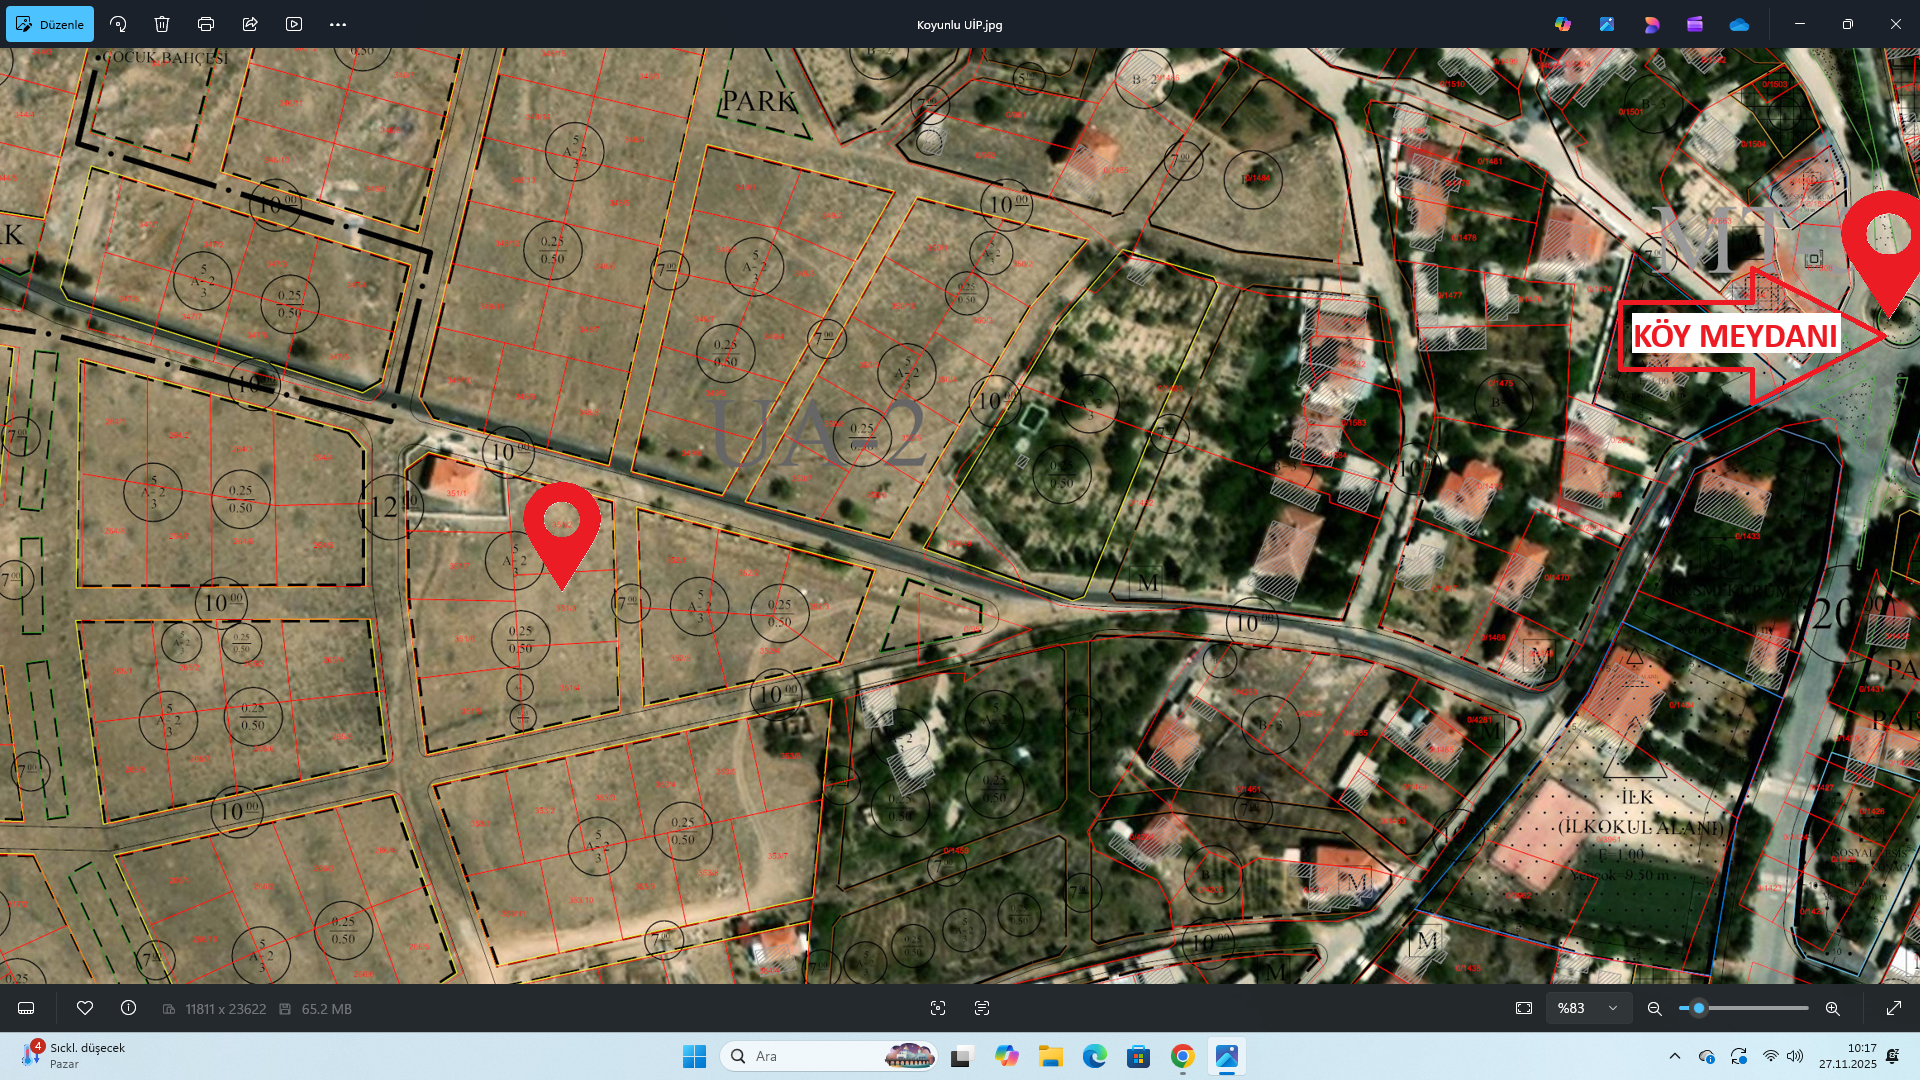Open the three-dots more options menu
Screen dimensions: 1920x1080
point(338,24)
